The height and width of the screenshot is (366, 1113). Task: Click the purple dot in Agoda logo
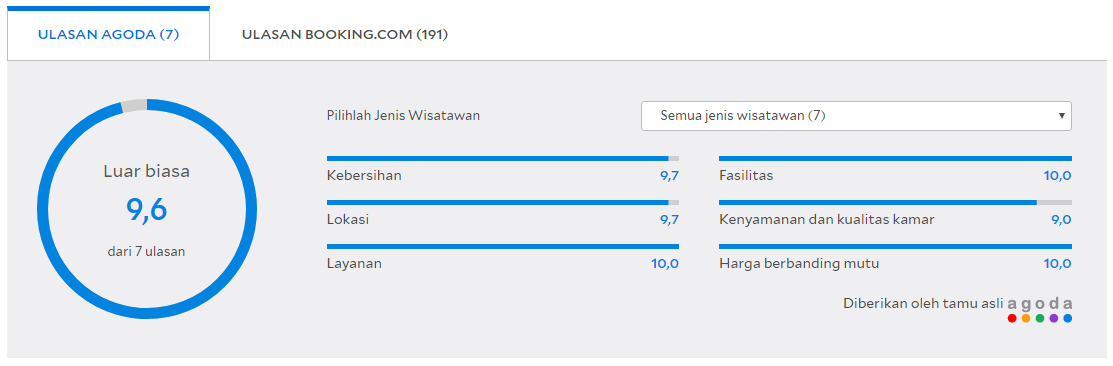1053,318
